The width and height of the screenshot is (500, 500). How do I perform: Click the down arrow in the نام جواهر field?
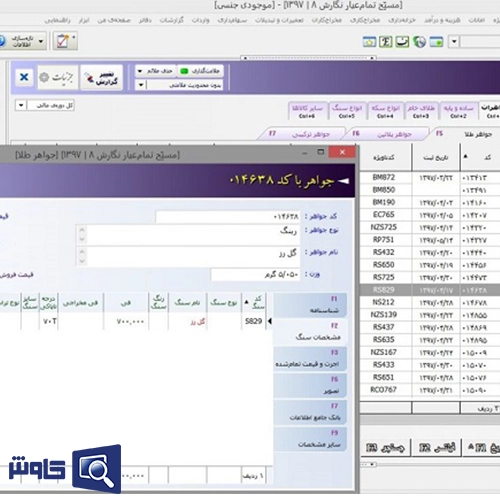[82, 262]
